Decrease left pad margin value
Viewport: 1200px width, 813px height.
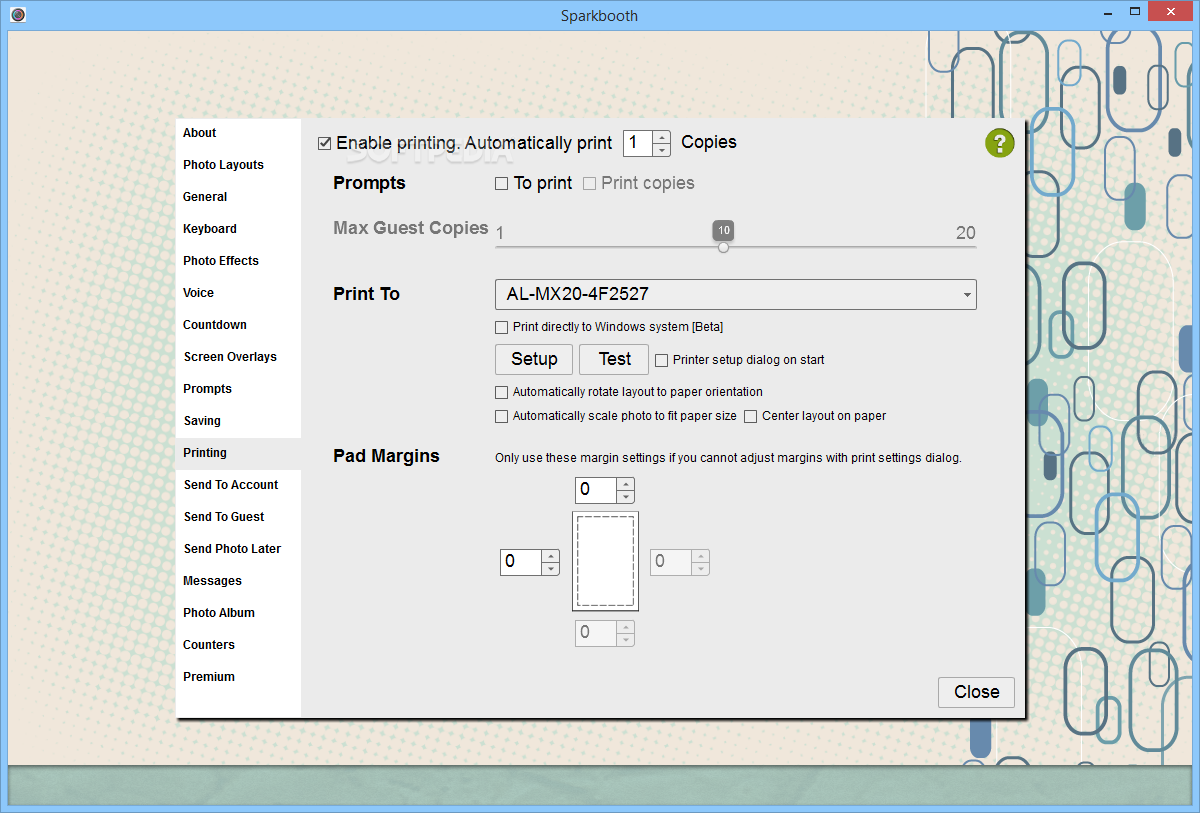pos(550,569)
